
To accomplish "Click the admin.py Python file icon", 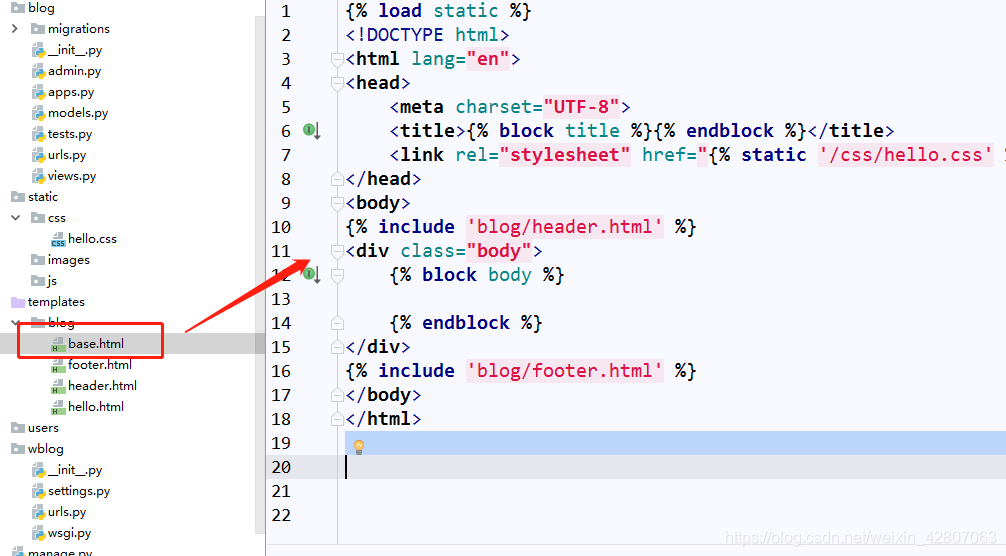I will 38,71.
